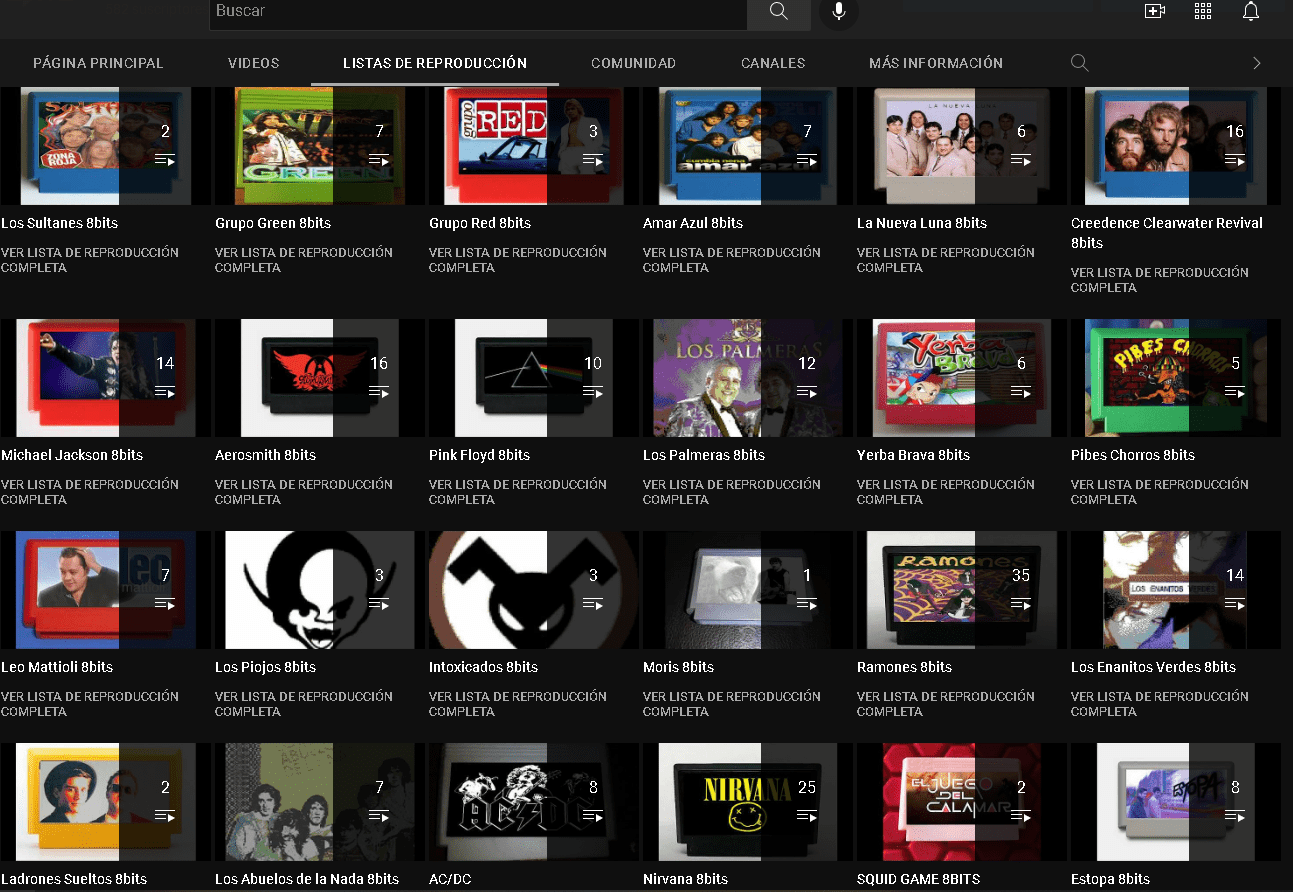
Task: Open the create video camera icon
Action: [1155, 12]
